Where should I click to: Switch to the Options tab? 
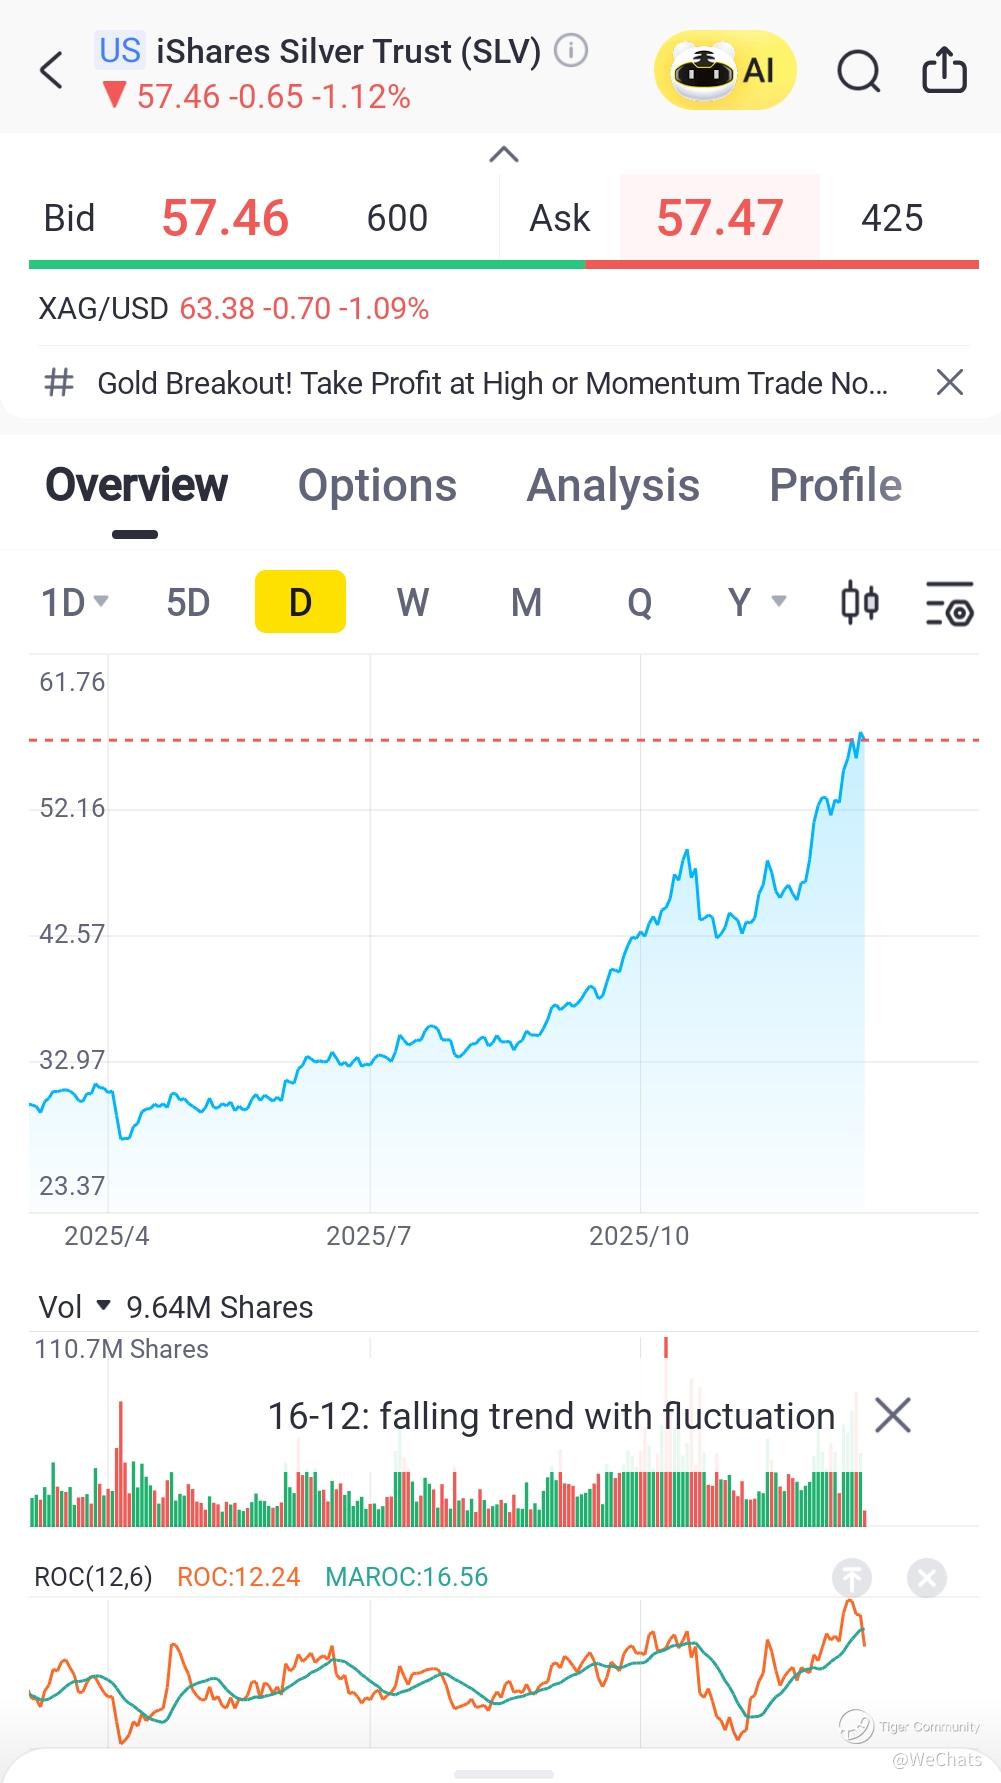(377, 486)
